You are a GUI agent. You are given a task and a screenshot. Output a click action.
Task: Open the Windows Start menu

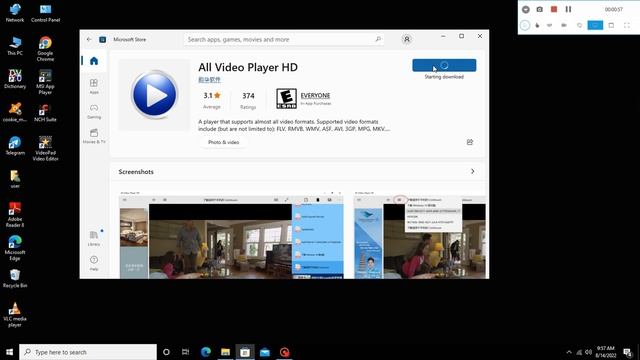[x=9, y=352]
